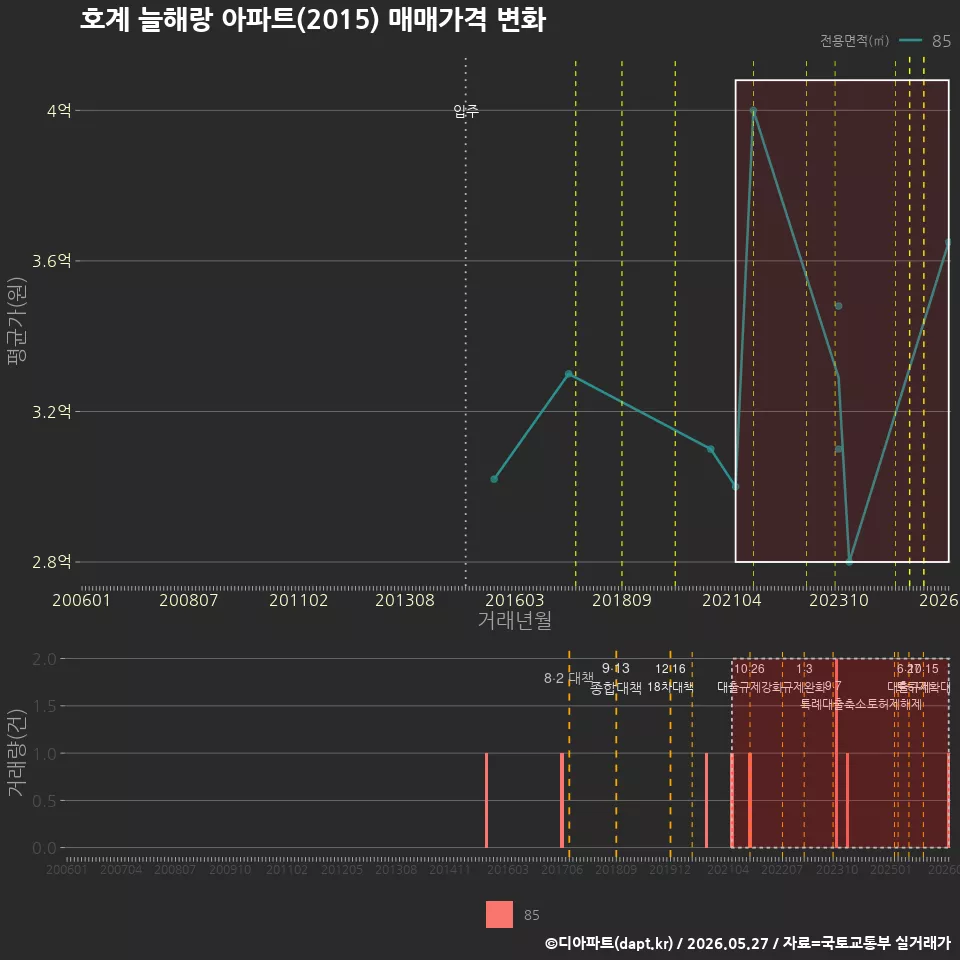The height and width of the screenshot is (960, 960).
Task: Click the teal line swatch in the top legend
Action: tap(910, 40)
